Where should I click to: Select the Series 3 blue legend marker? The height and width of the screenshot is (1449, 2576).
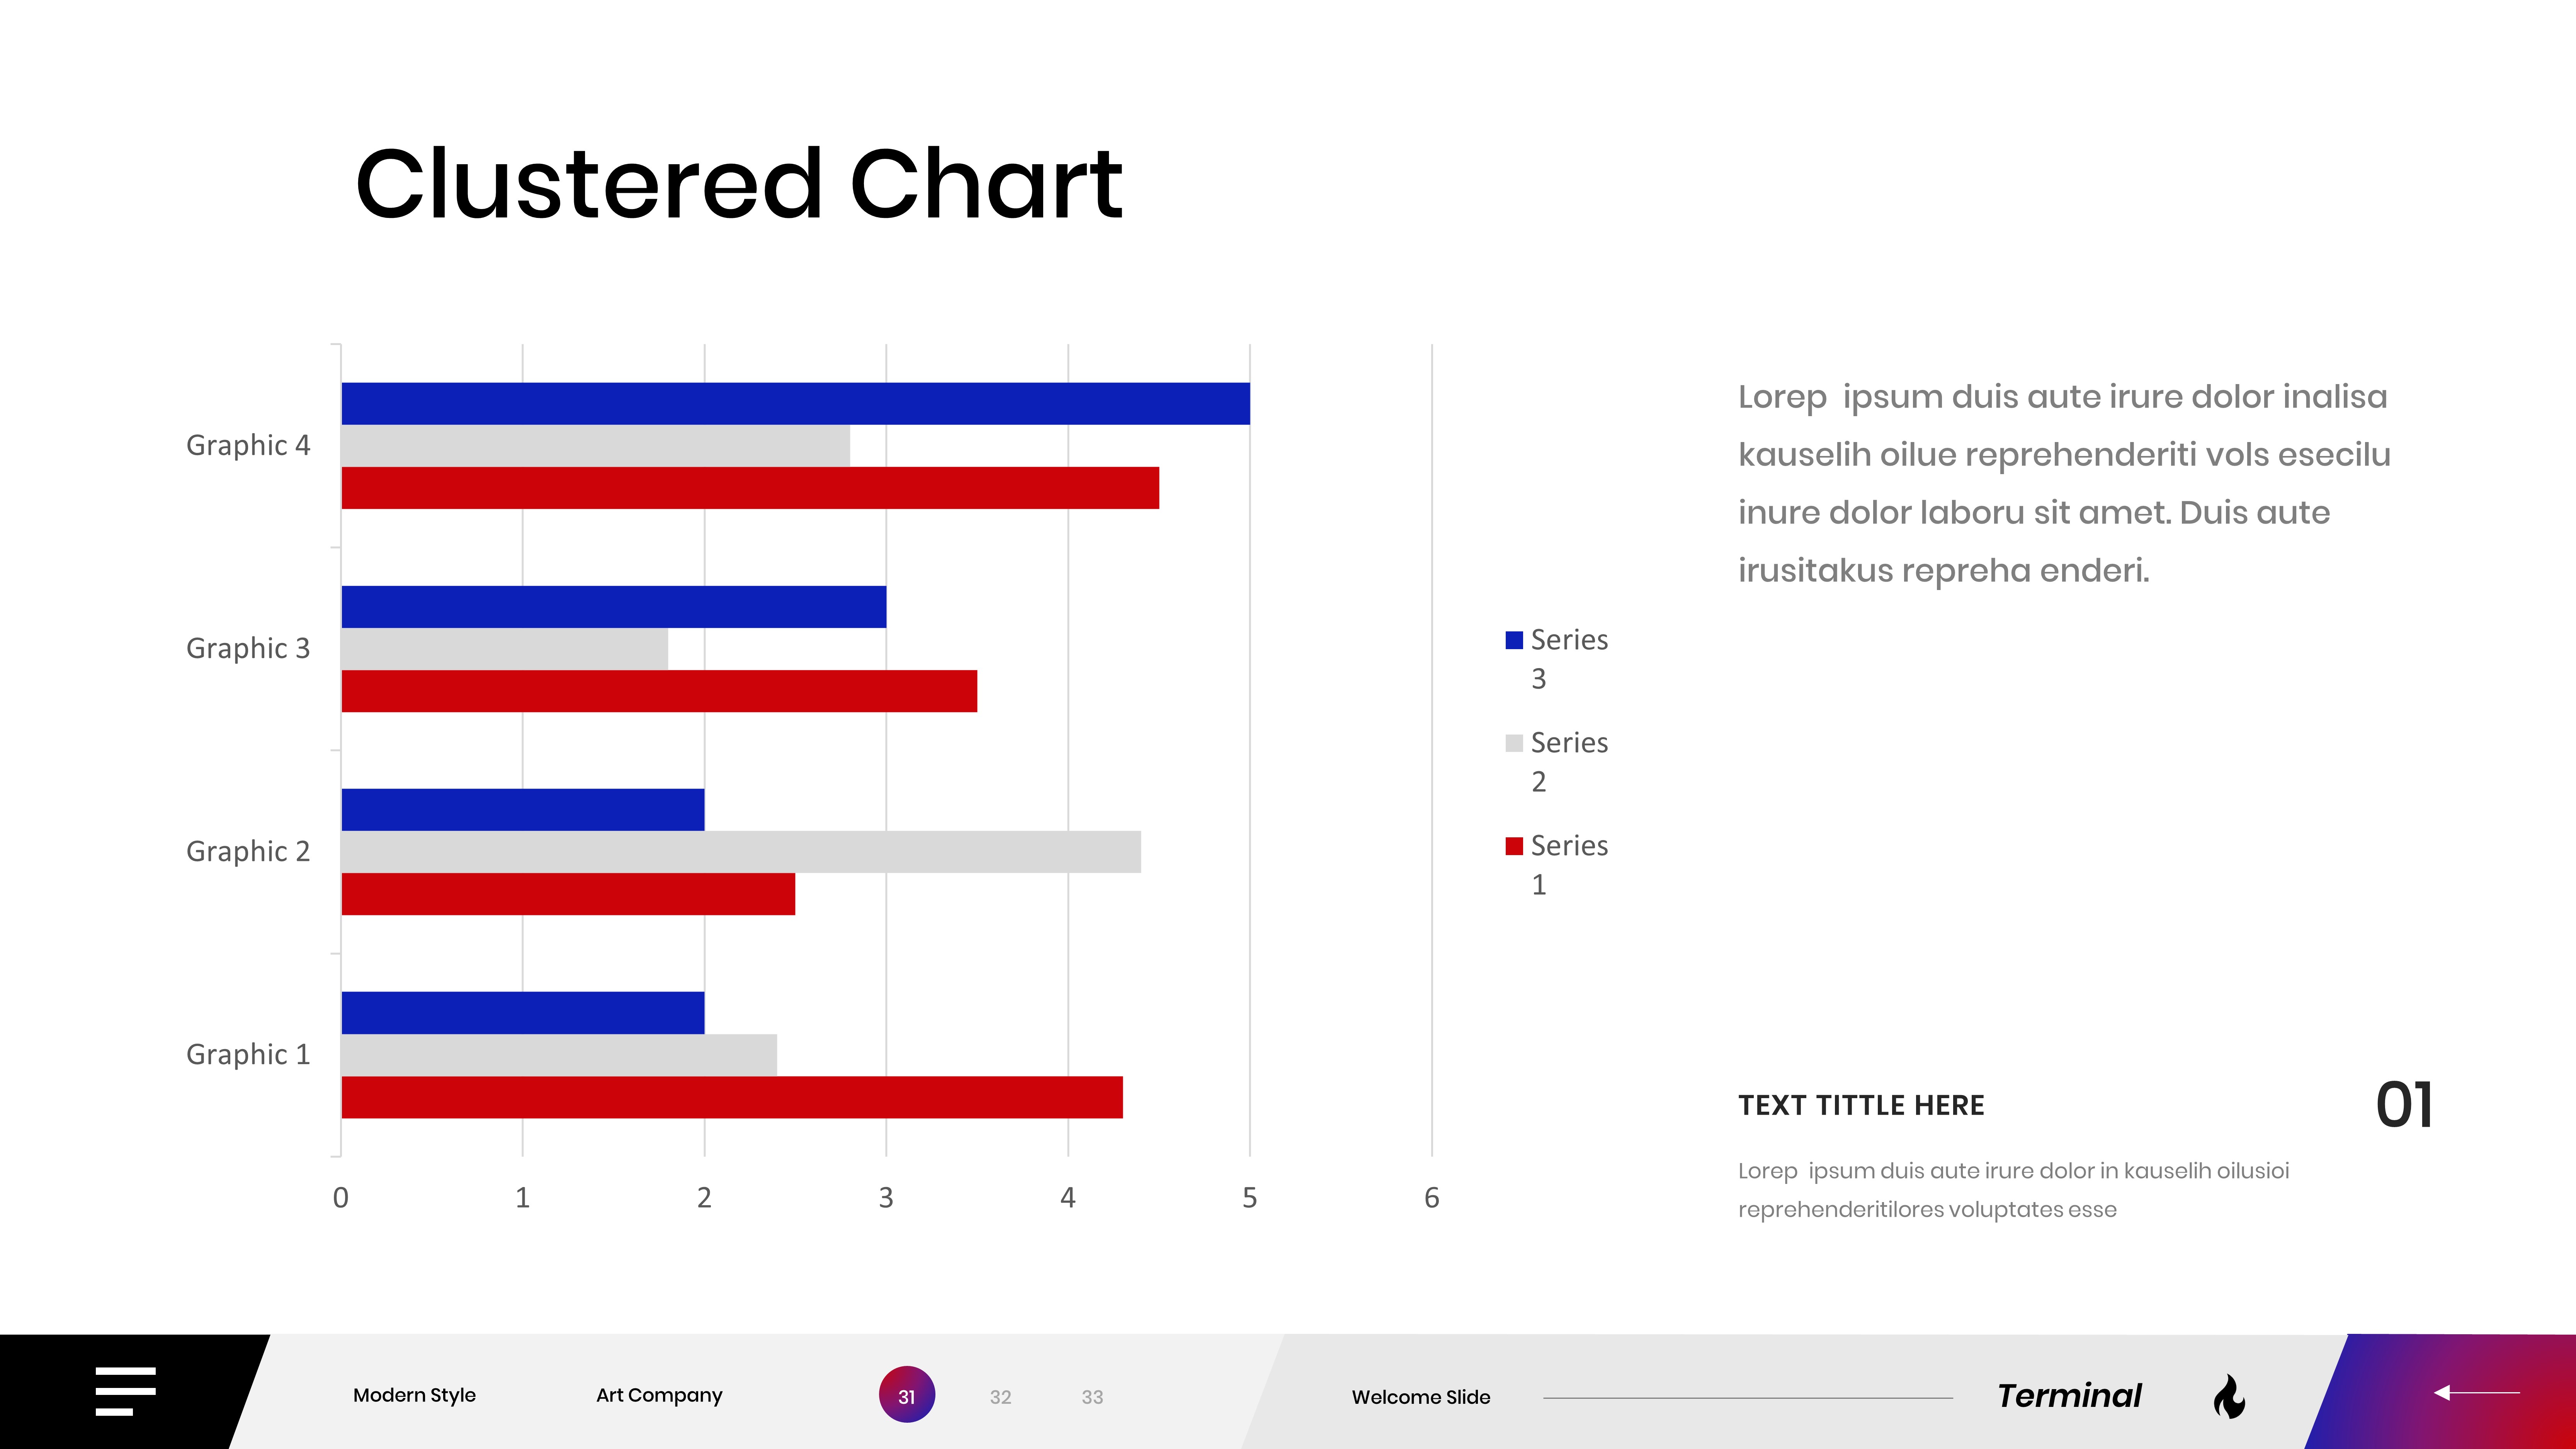point(1514,640)
